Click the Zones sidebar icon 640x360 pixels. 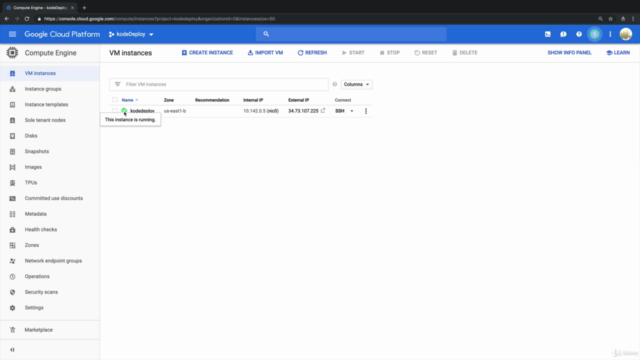pos(12,245)
